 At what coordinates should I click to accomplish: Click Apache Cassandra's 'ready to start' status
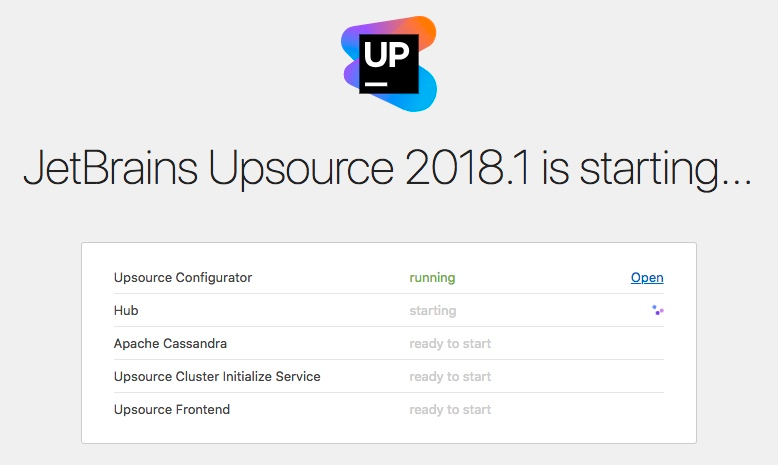point(450,344)
